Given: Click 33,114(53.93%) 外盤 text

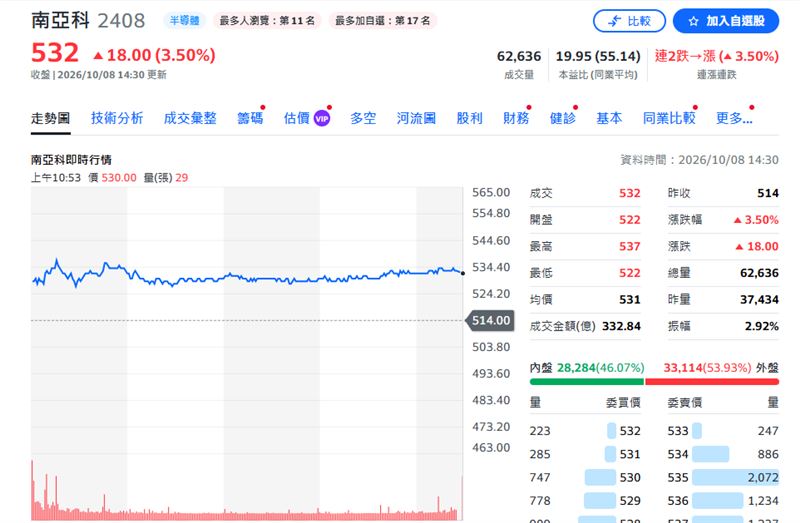Looking at the screenshot, I should (721, 367).
